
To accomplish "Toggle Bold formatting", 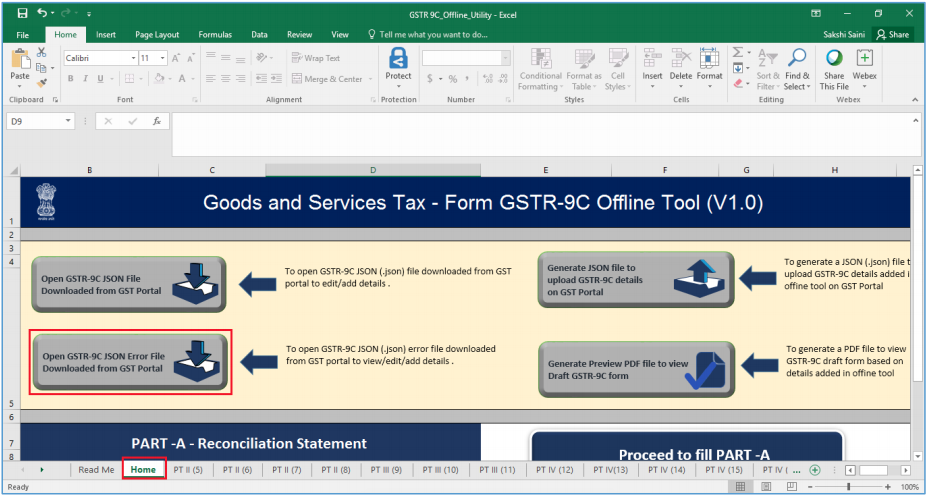I will pyautogui.click(x=70, y=79).
